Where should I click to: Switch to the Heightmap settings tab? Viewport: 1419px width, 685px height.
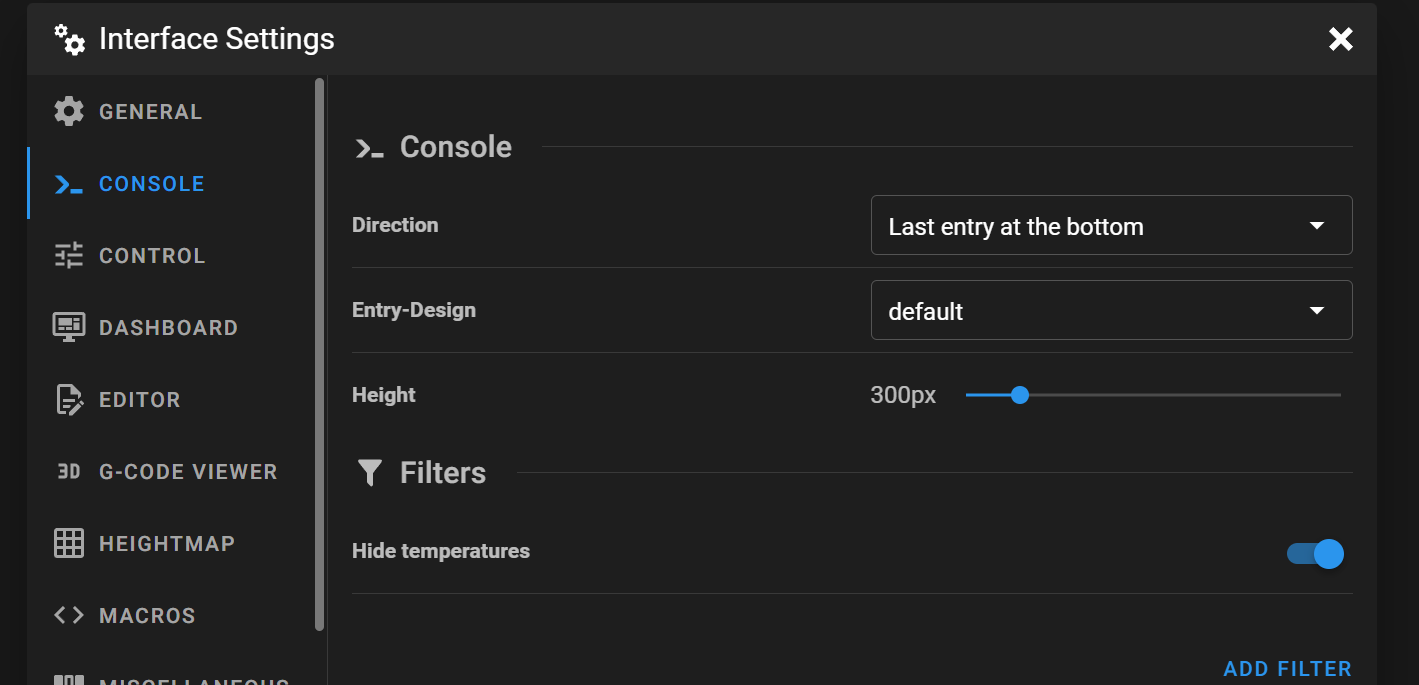167,544
